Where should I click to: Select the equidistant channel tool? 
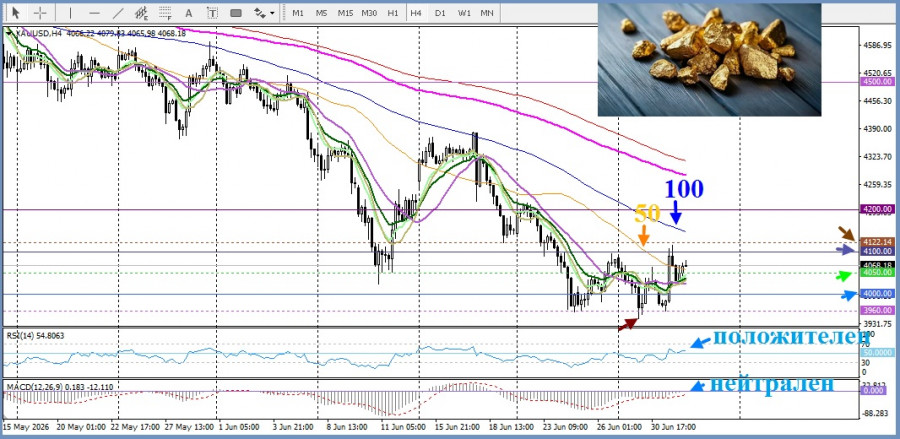[142, 13]
